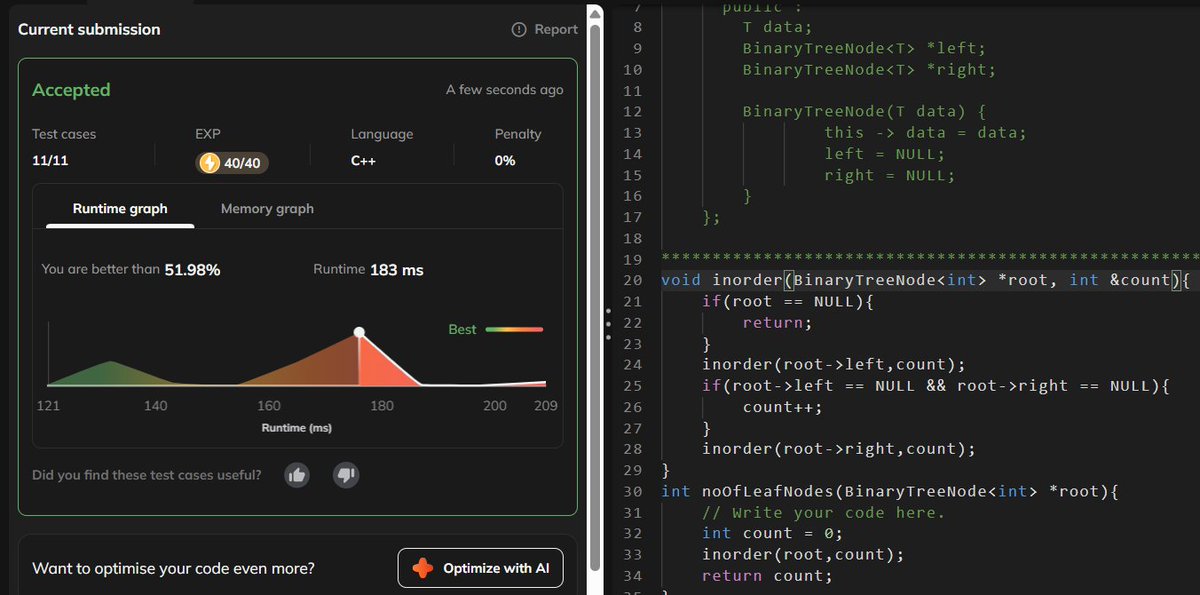Image resolution: width=1200 pixels, height=595 pixels.
Task: Click the Accepted status text
Action: click(71, 90)
